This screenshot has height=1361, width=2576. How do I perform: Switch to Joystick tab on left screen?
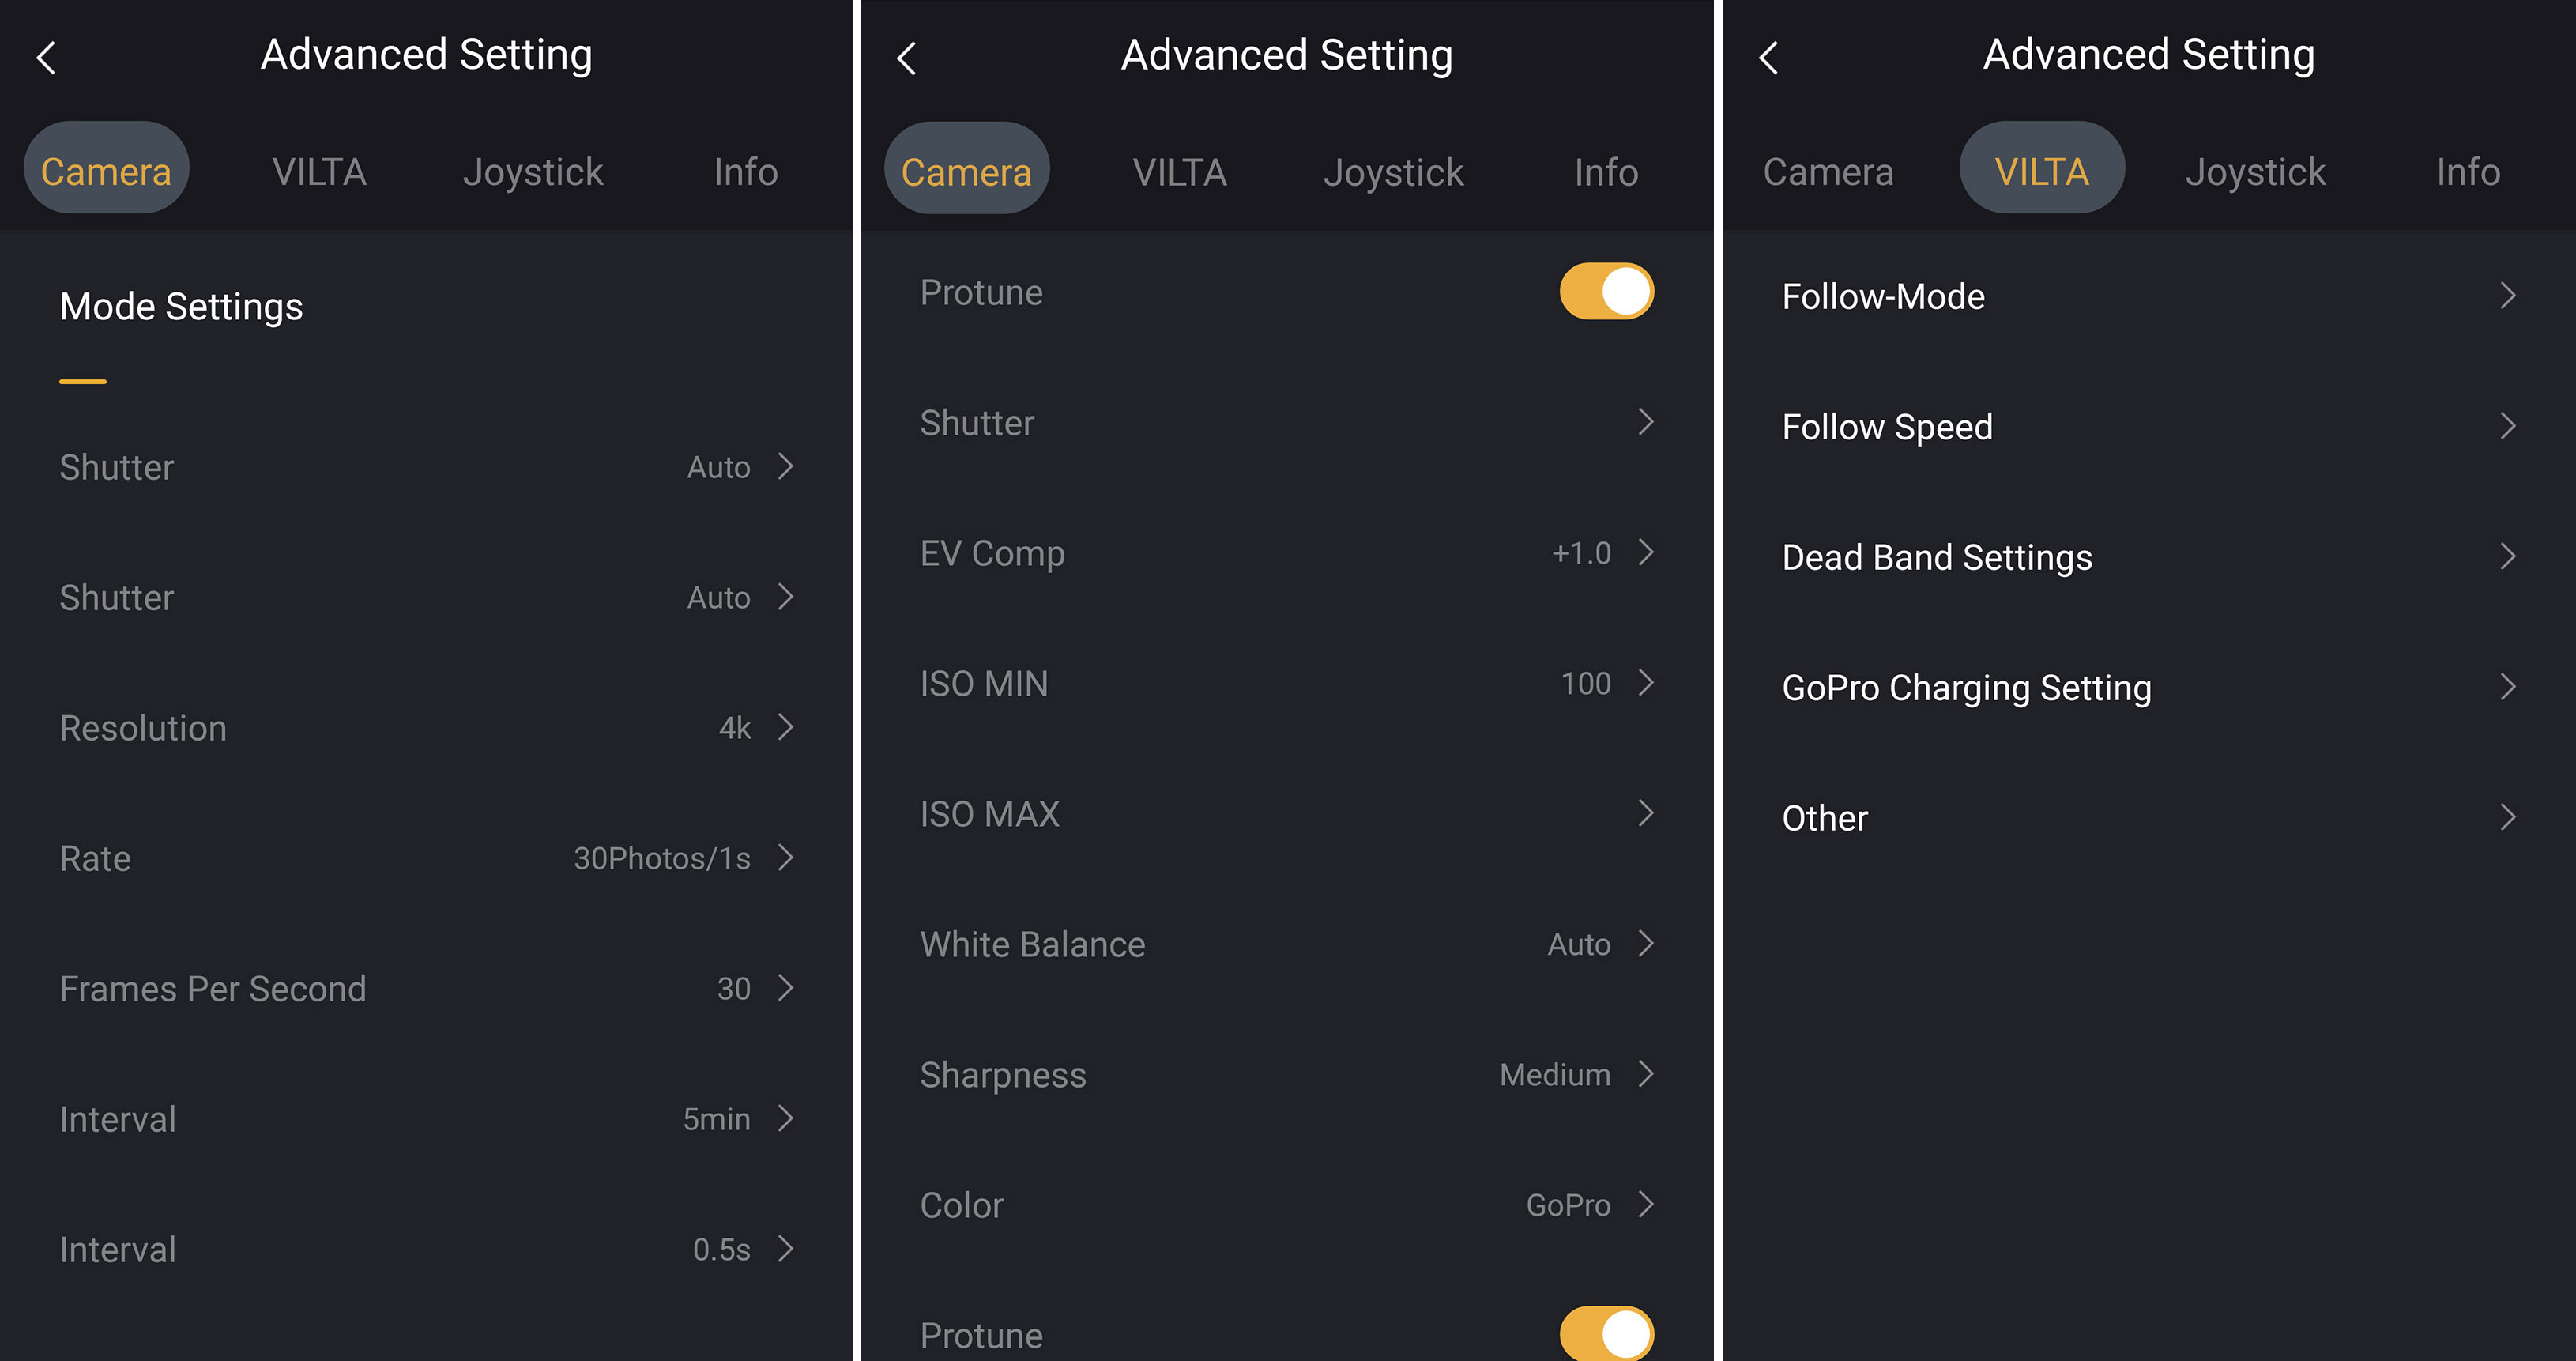pos(533,172)
